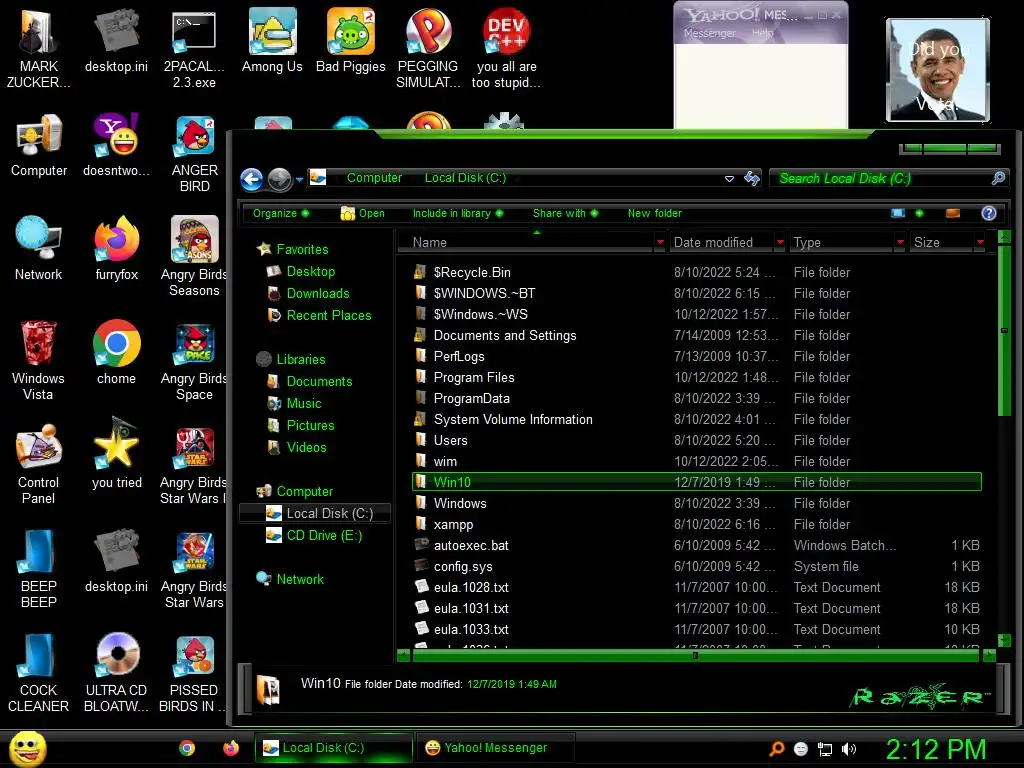Viewport: 1024px width, 768px height.
Task: Change view with the views icon
Action: click(x=898, y=213)
